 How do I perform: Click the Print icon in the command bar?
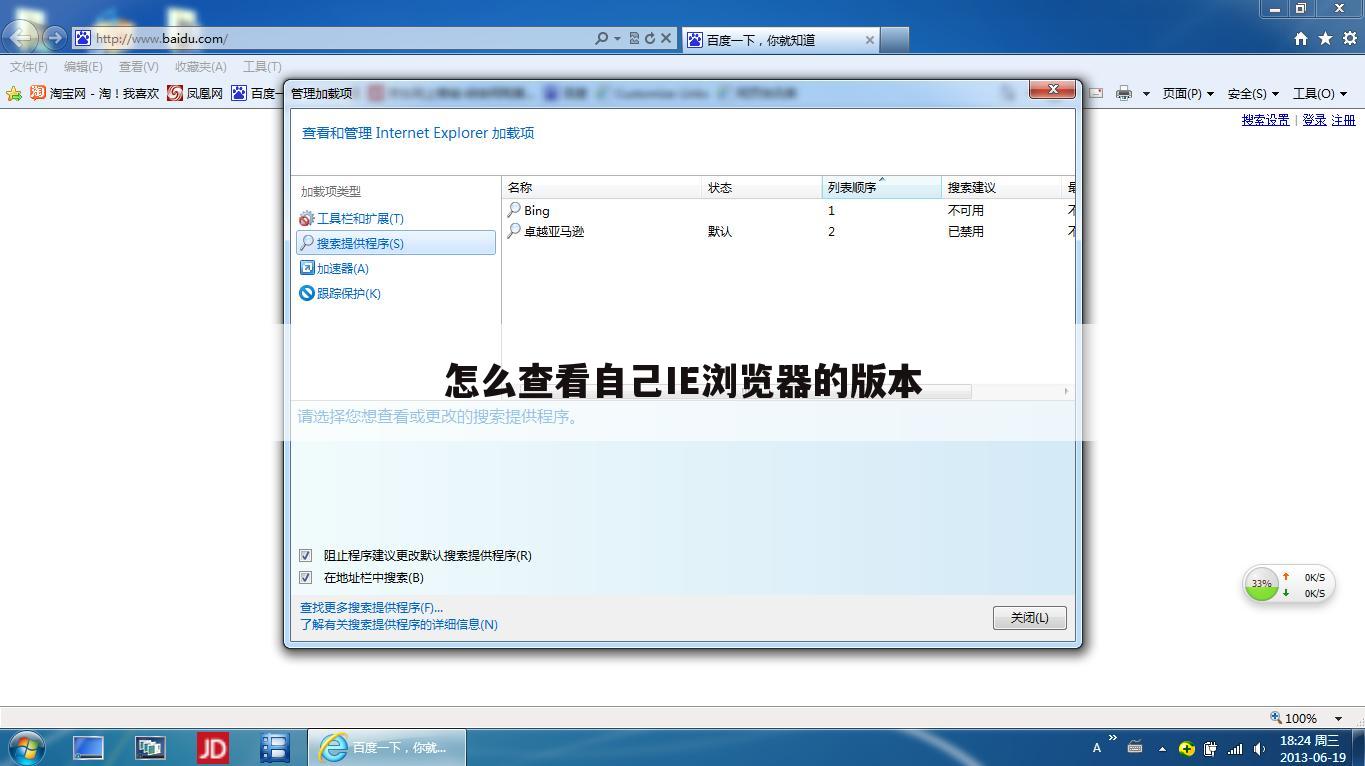[1124, 93]
